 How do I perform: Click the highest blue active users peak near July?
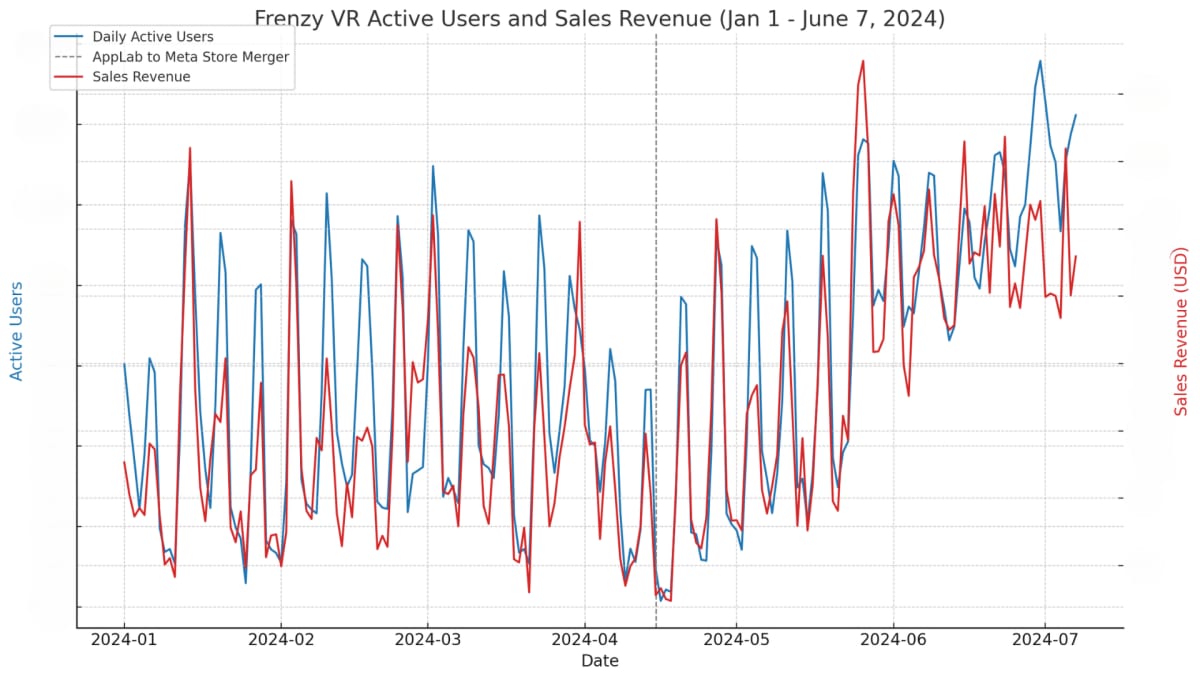tap(1040, 62)
